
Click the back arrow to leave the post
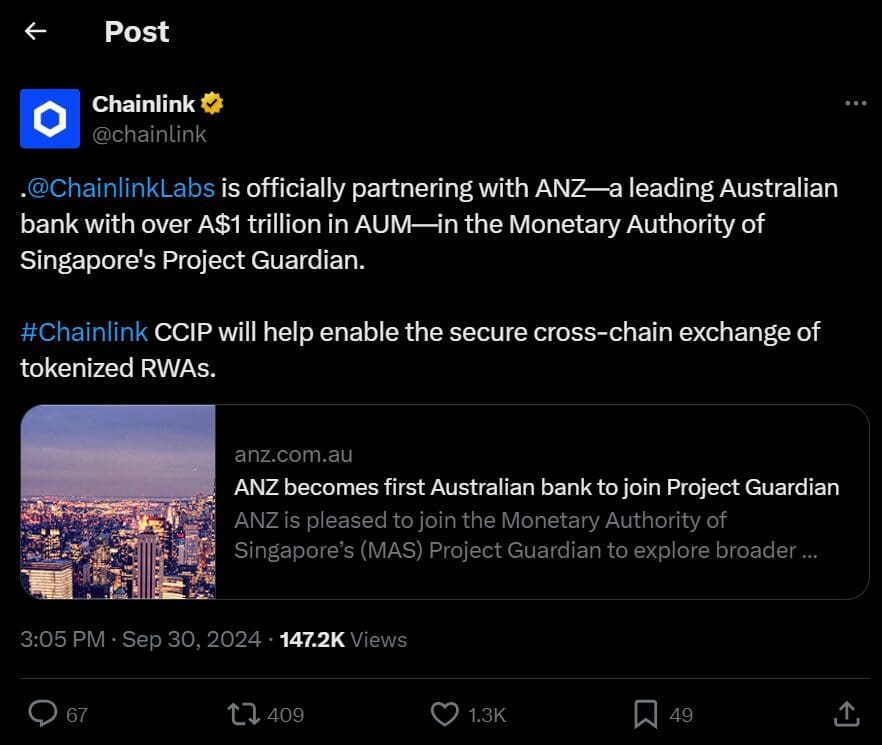tap(35, 31)
